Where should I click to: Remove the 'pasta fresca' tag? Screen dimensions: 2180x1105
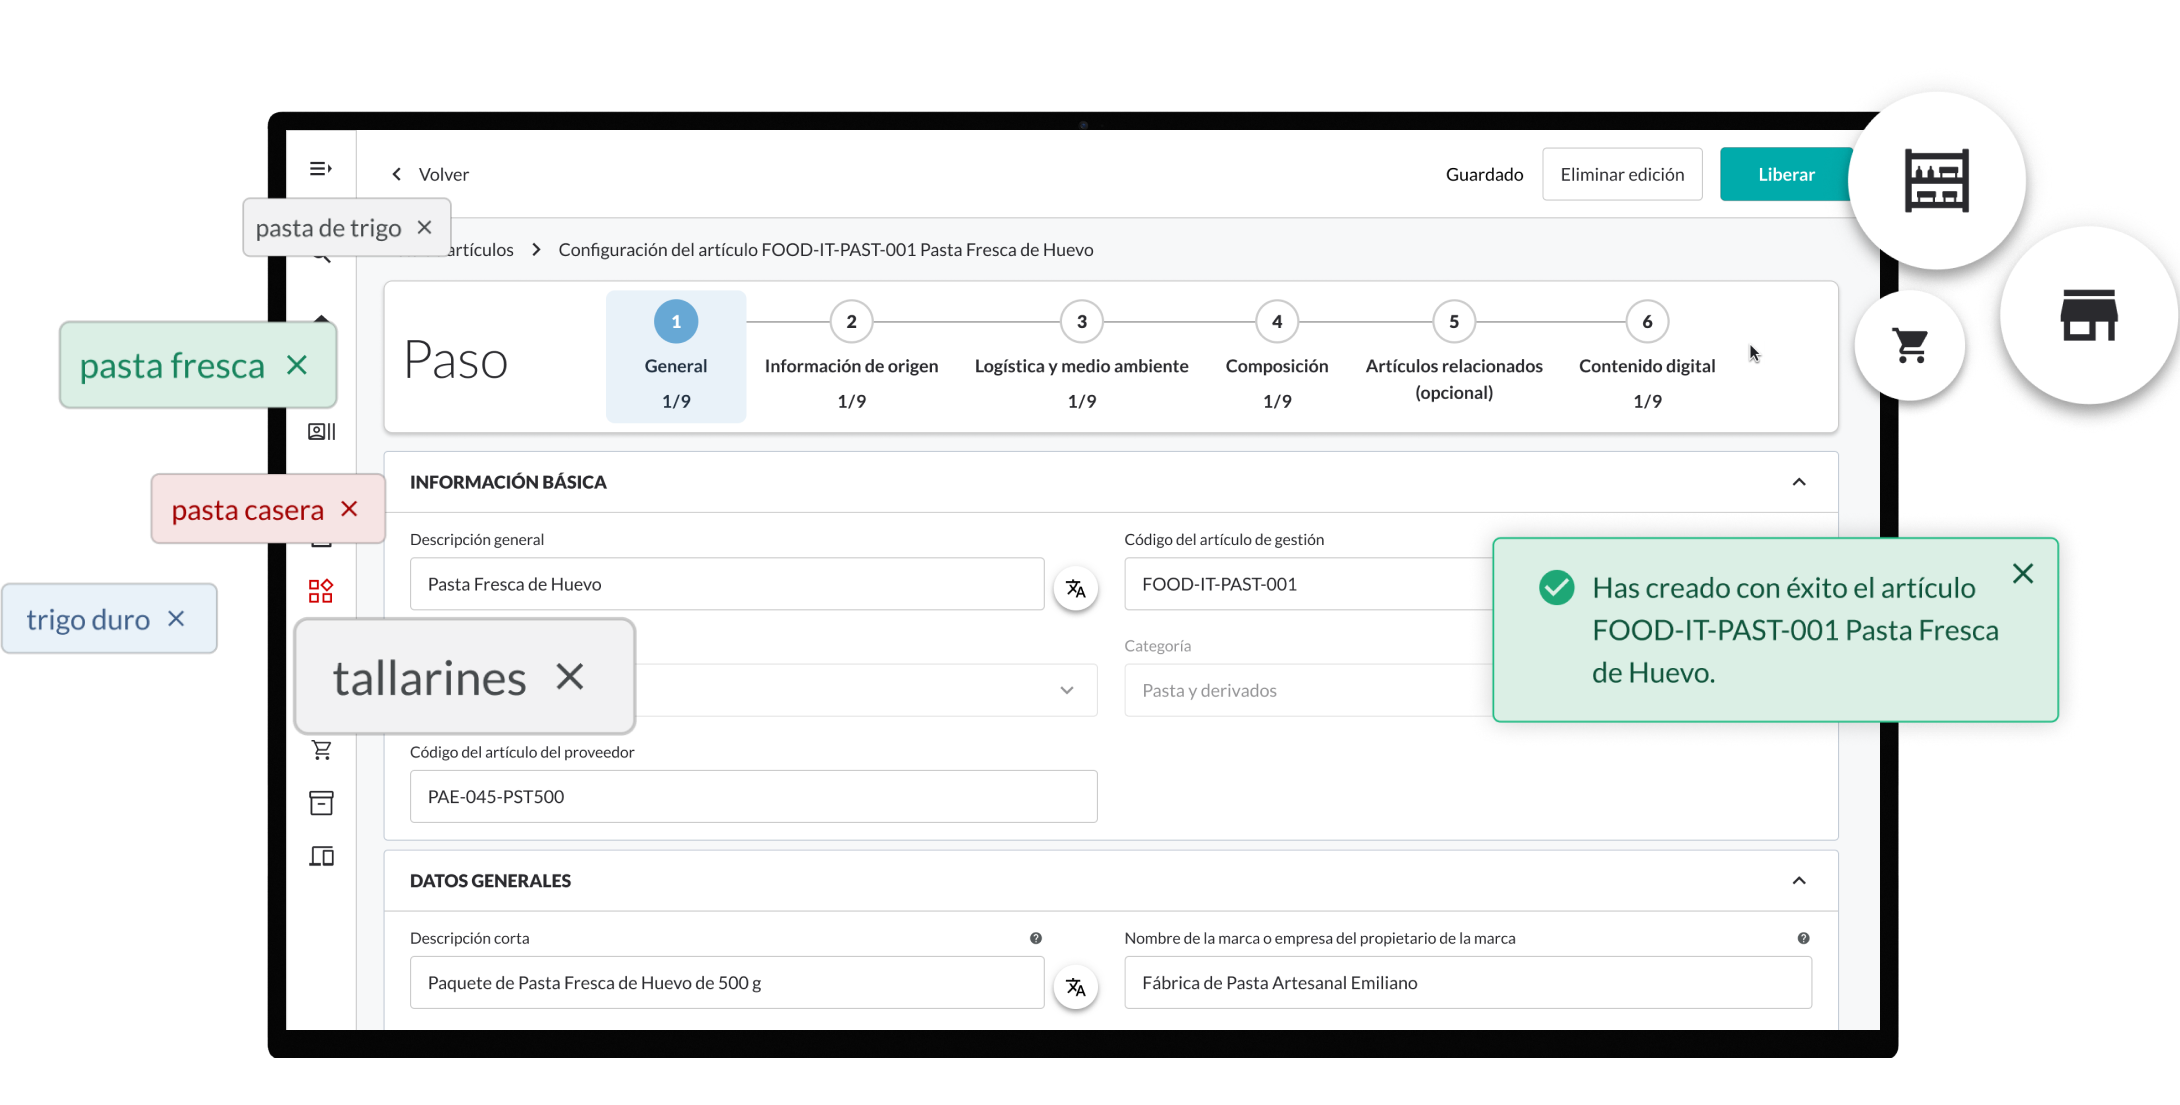[x=297, y=365]
